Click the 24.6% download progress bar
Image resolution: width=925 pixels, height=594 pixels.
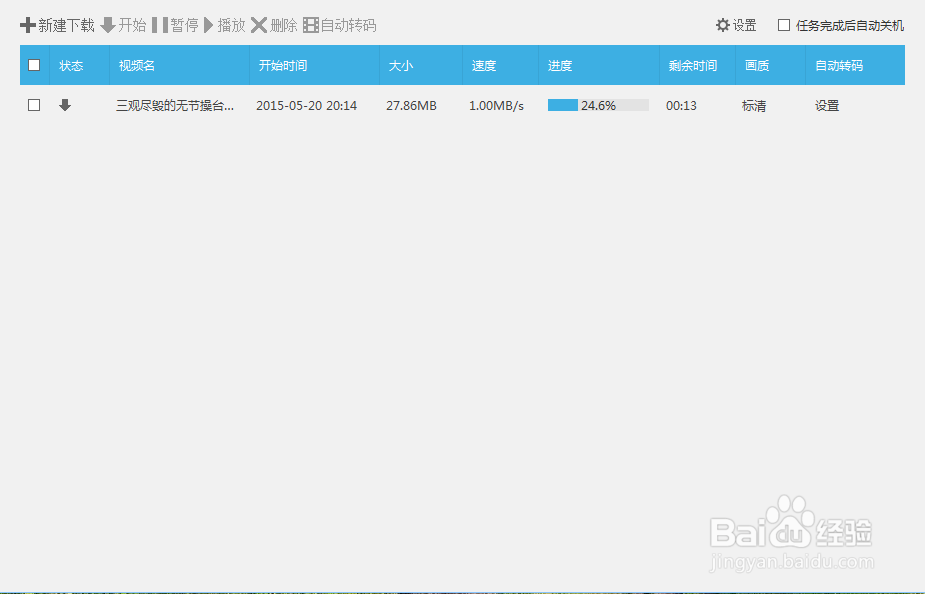click(x=597, y=104)
